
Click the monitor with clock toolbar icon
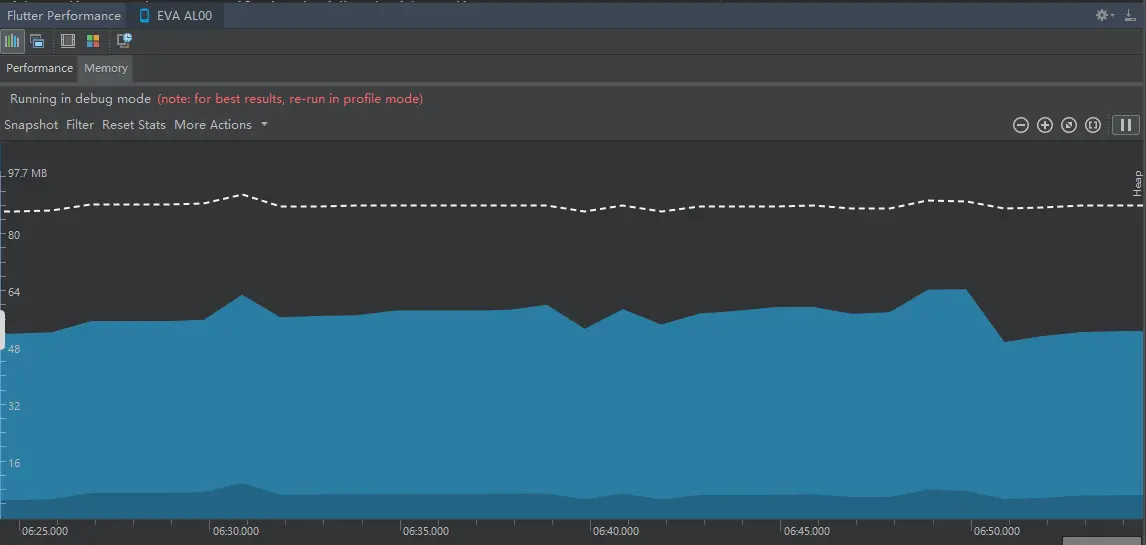124,40
